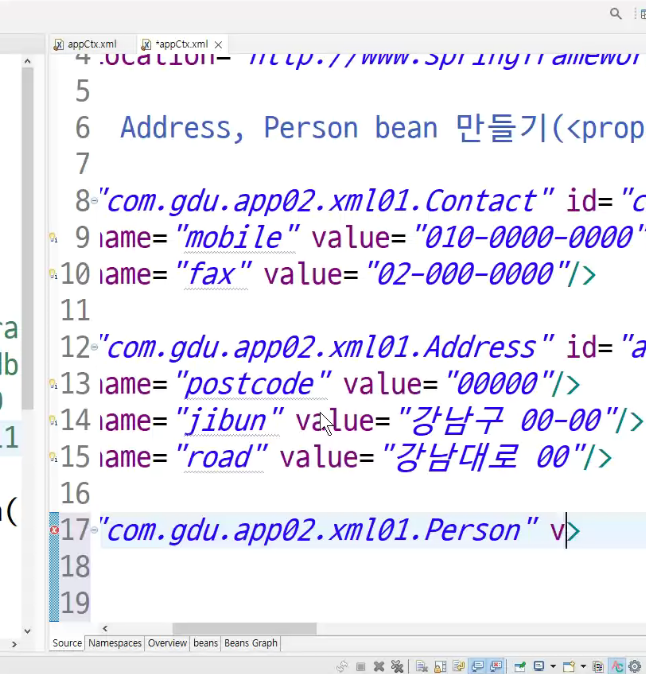Switch to the Namespaces tab
Screen dimensions: 646x674
[x=115, y=643]
